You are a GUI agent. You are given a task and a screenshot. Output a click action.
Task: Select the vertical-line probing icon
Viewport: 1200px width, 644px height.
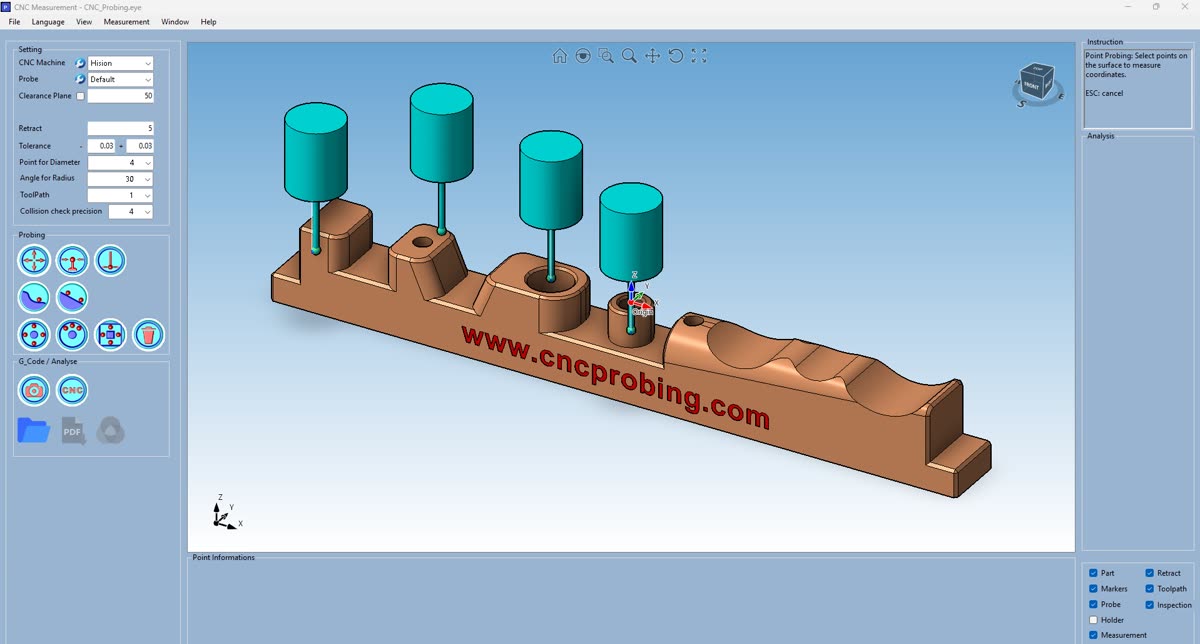[110, 261]
